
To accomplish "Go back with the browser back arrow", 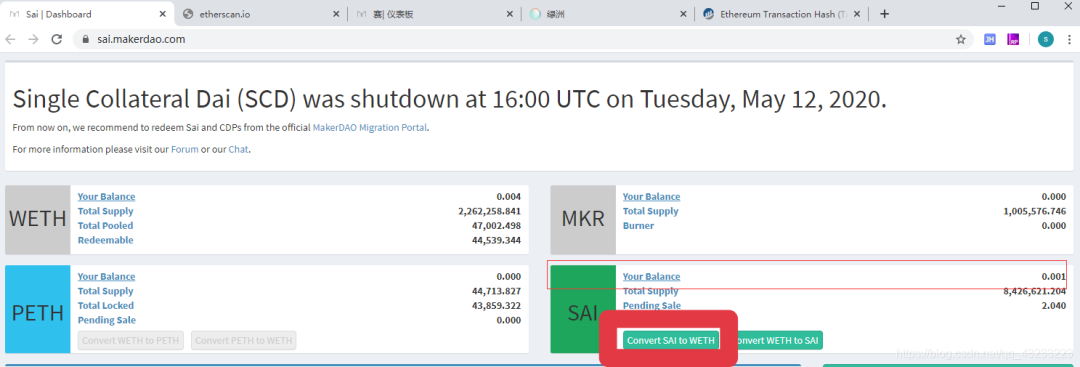I will click(x=10, y=39).
